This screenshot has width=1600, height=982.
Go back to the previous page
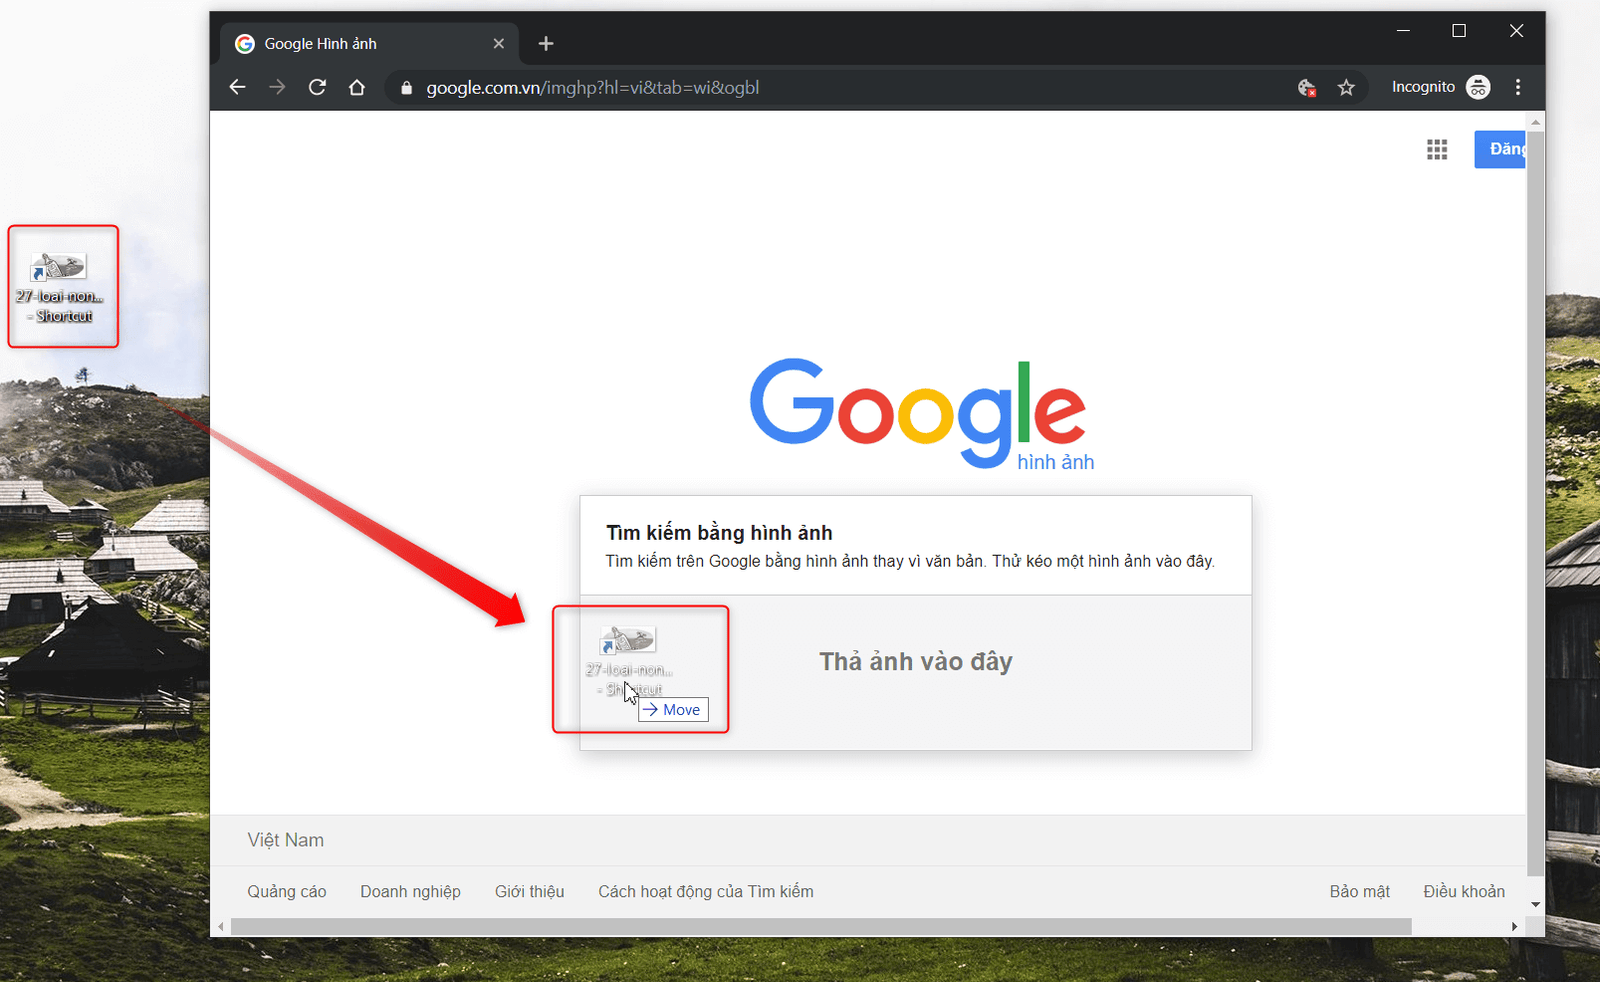237,87
